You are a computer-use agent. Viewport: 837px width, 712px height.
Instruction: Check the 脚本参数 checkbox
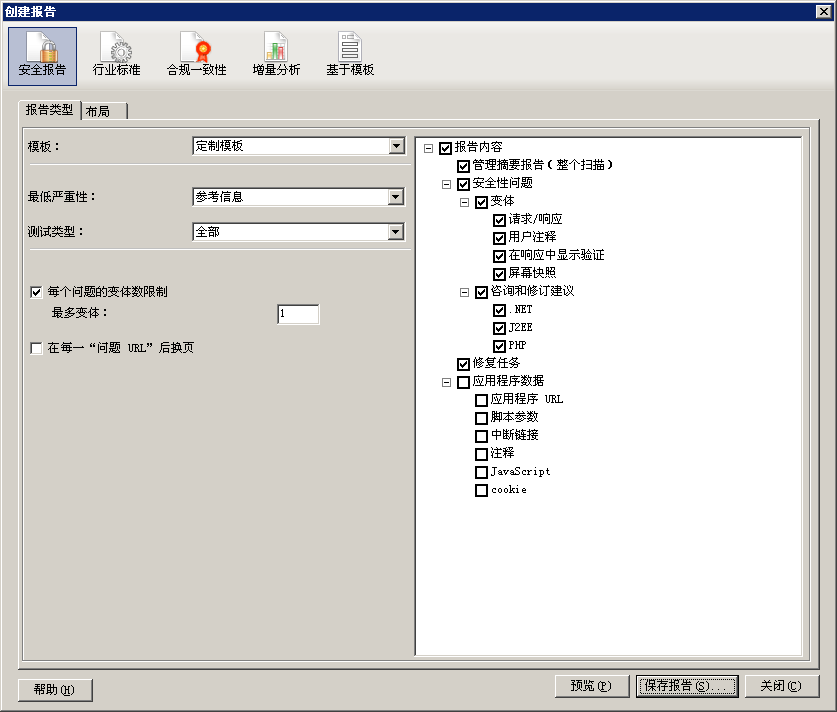point(481,418)
